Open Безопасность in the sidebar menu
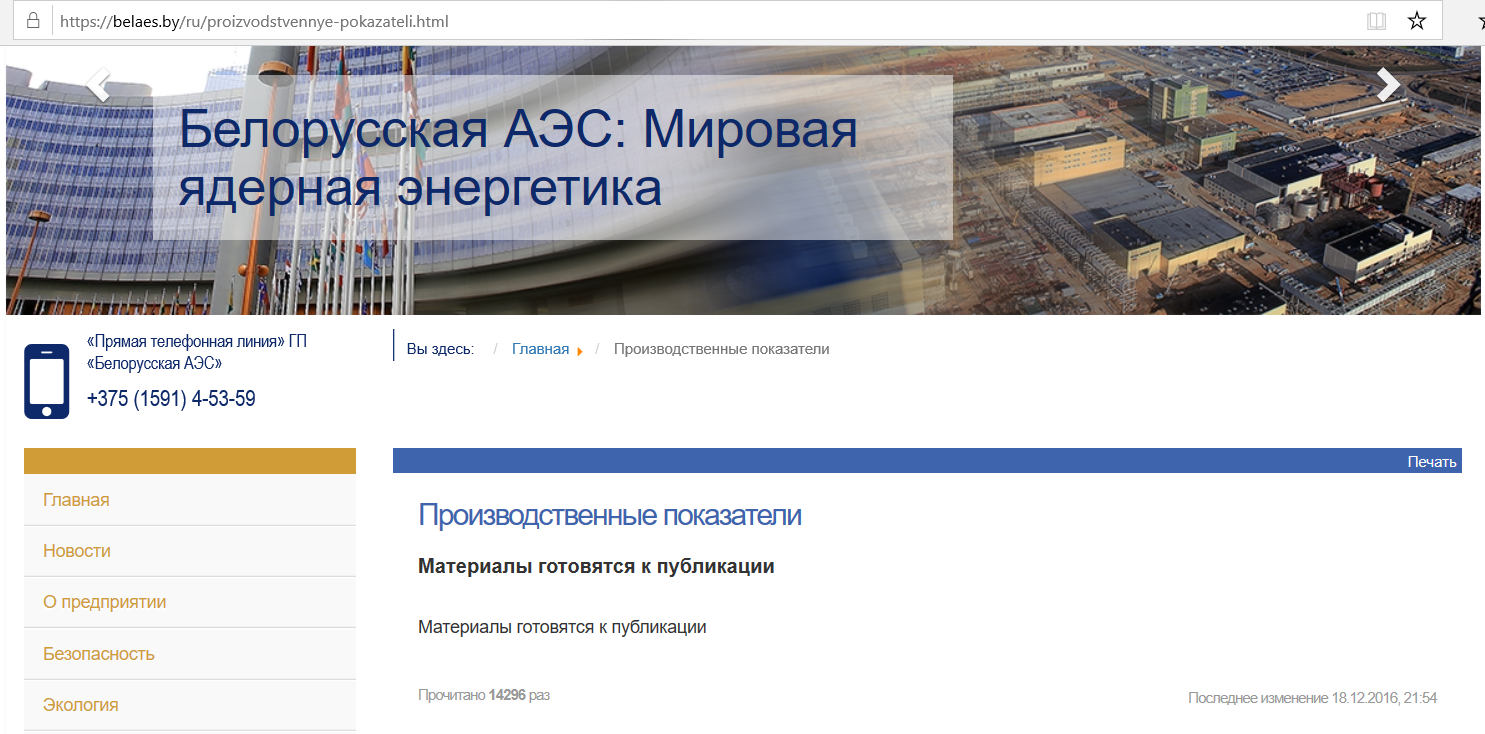 pos(190,654)
